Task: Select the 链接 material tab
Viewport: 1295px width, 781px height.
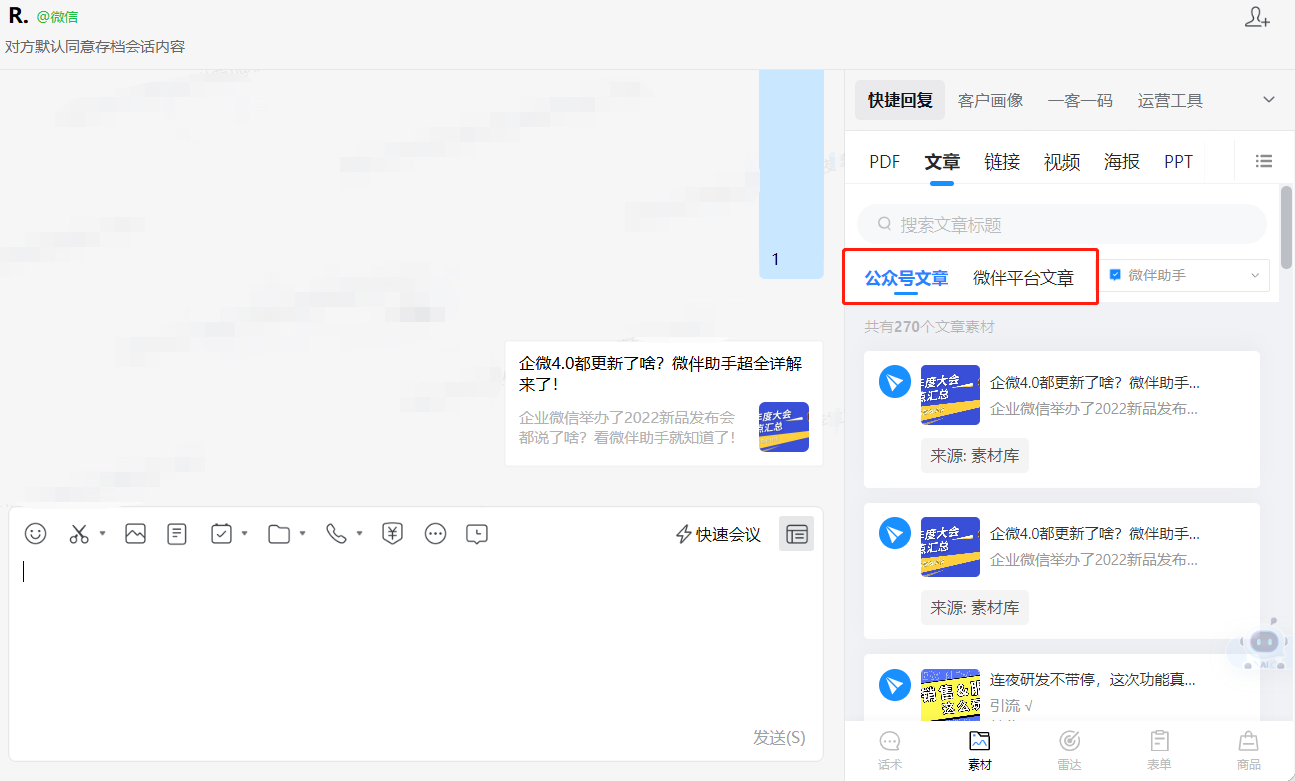Action: (1002, 162)
